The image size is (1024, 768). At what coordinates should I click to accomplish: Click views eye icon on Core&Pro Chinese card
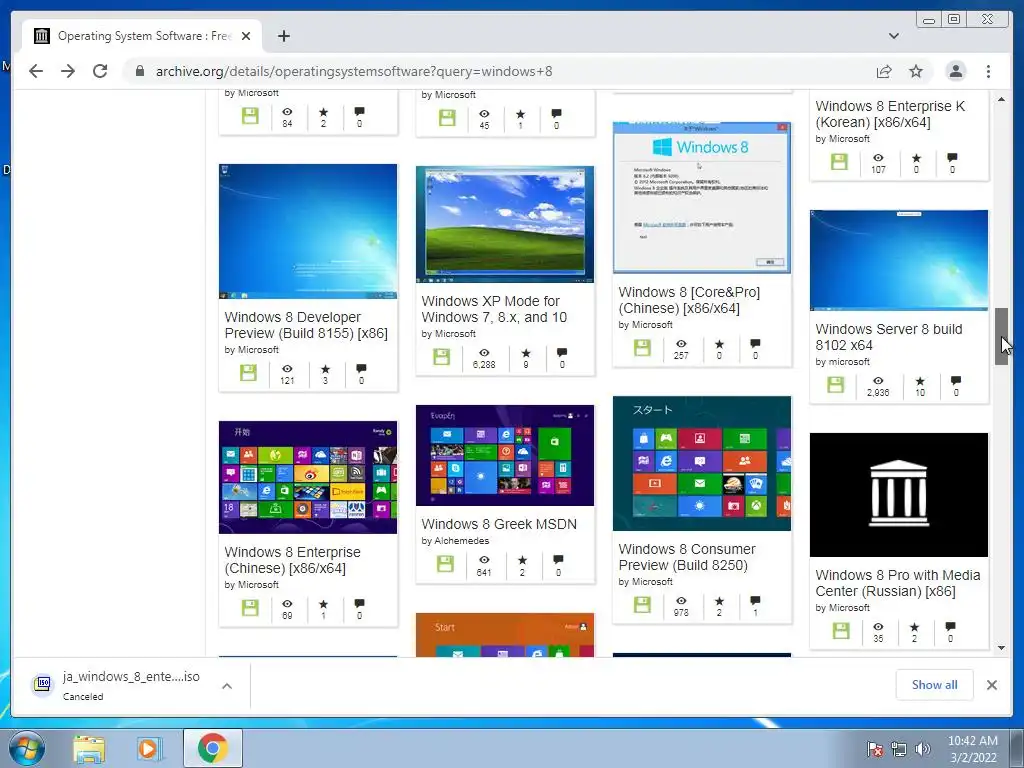point(681,344)
